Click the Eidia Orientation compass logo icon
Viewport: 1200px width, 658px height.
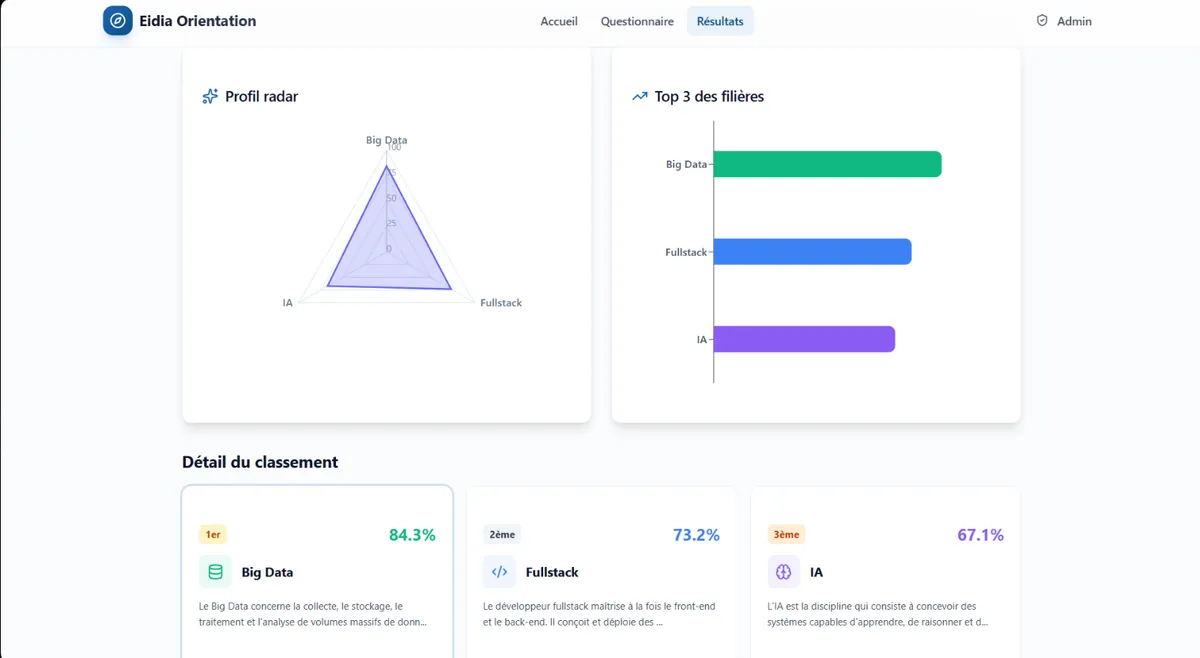pos(118,21)
